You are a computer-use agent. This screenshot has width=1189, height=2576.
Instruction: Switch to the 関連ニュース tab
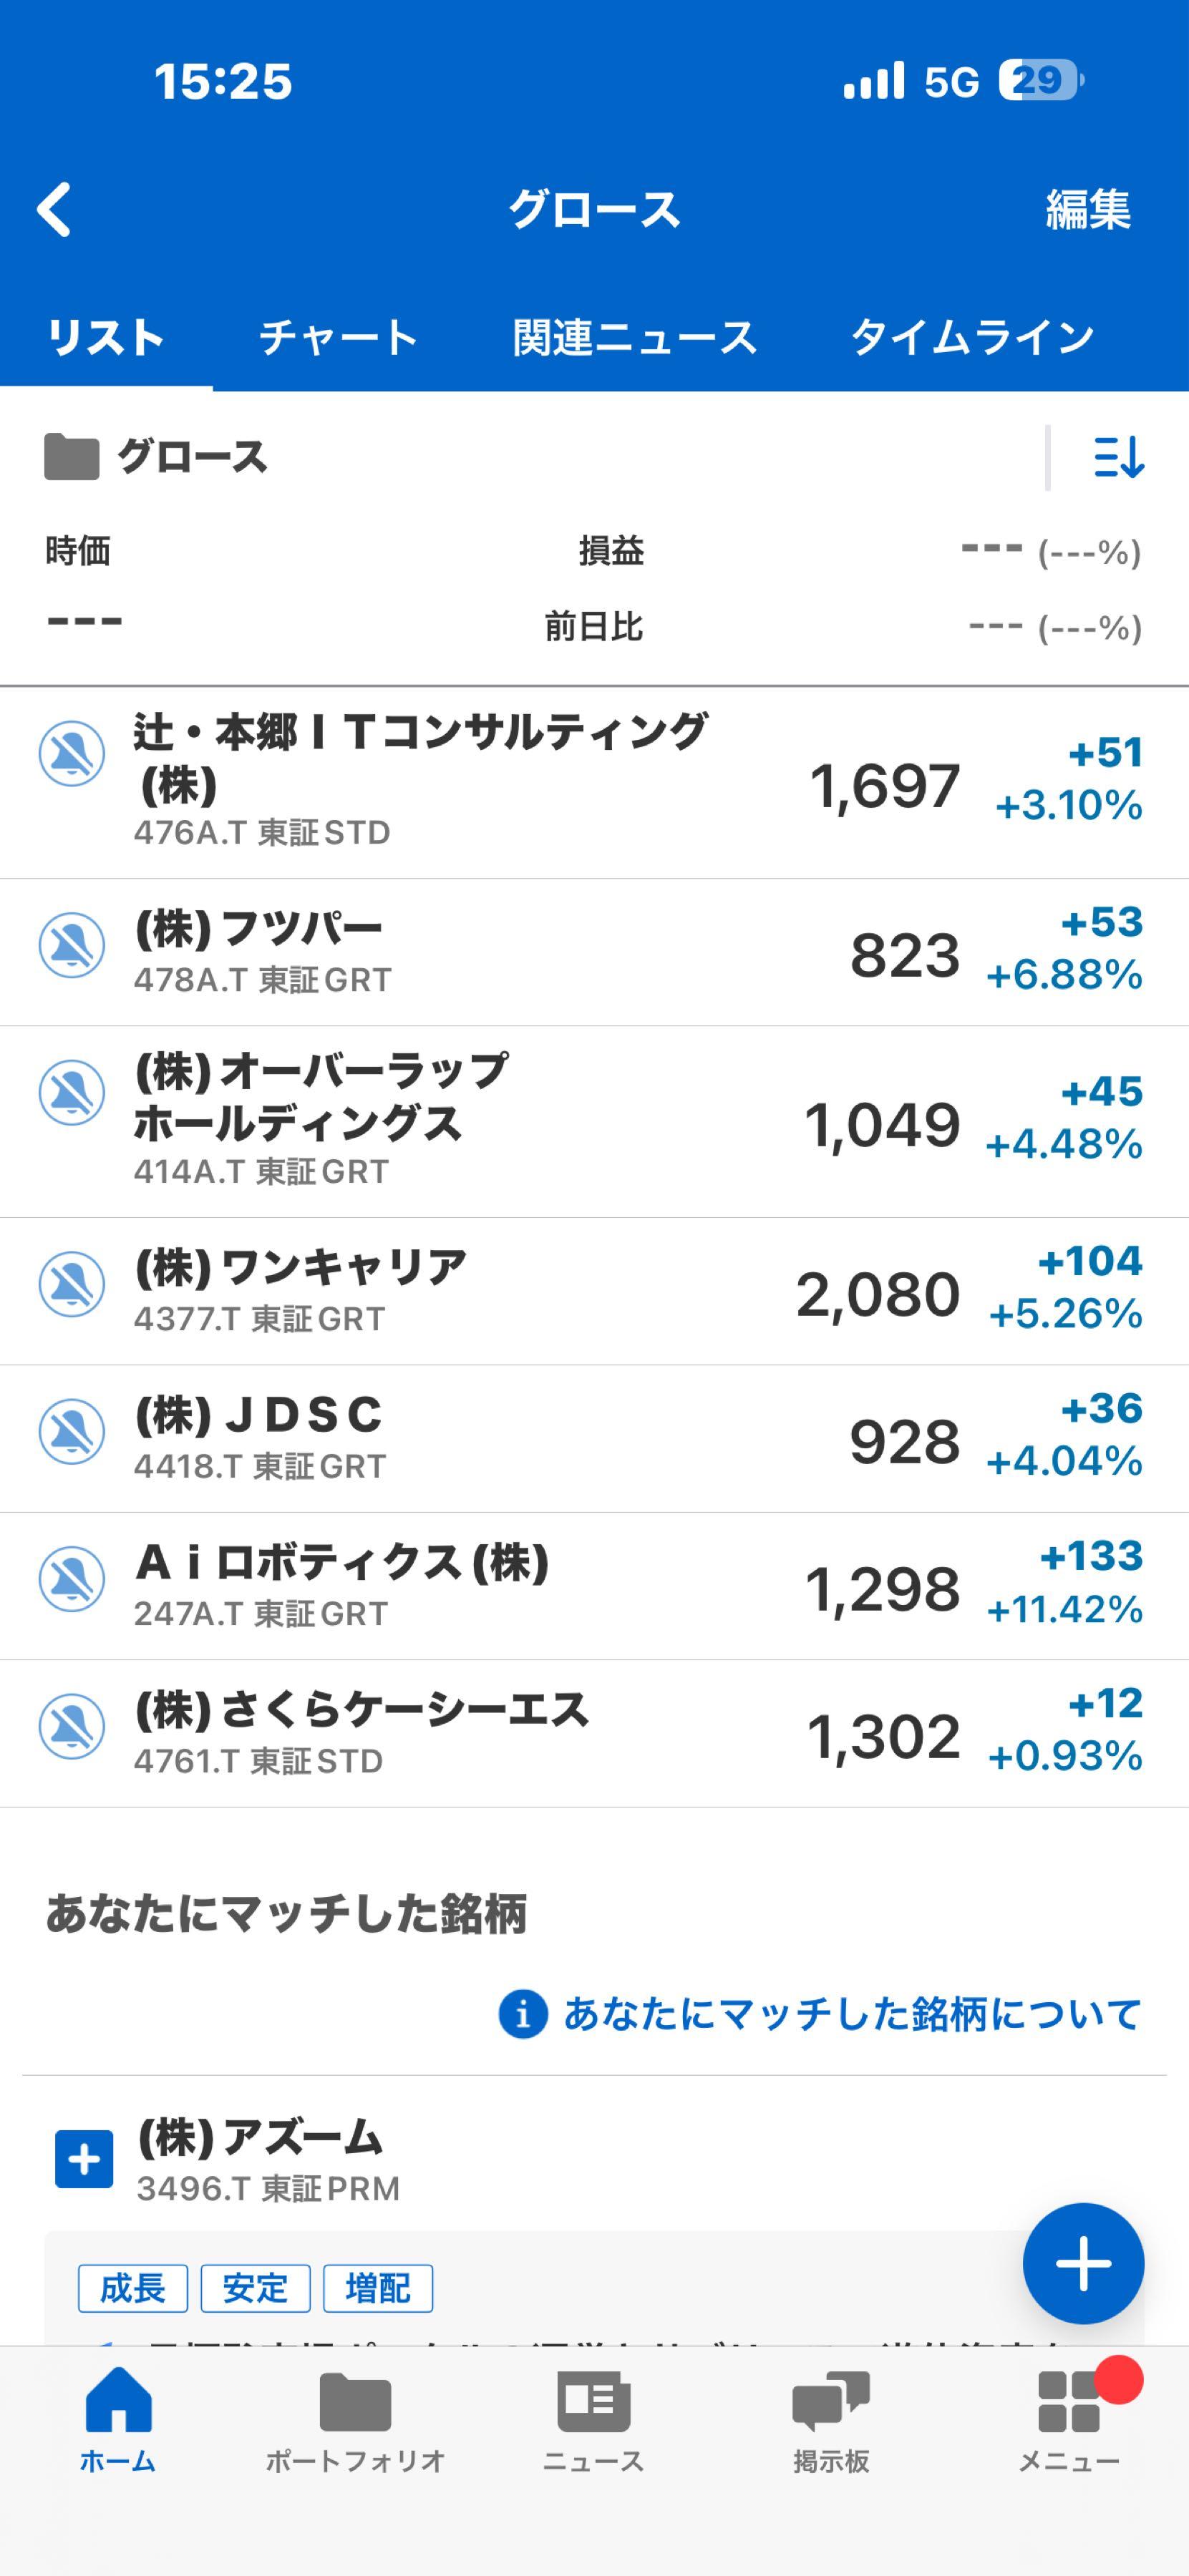click(x=634, y=337)
